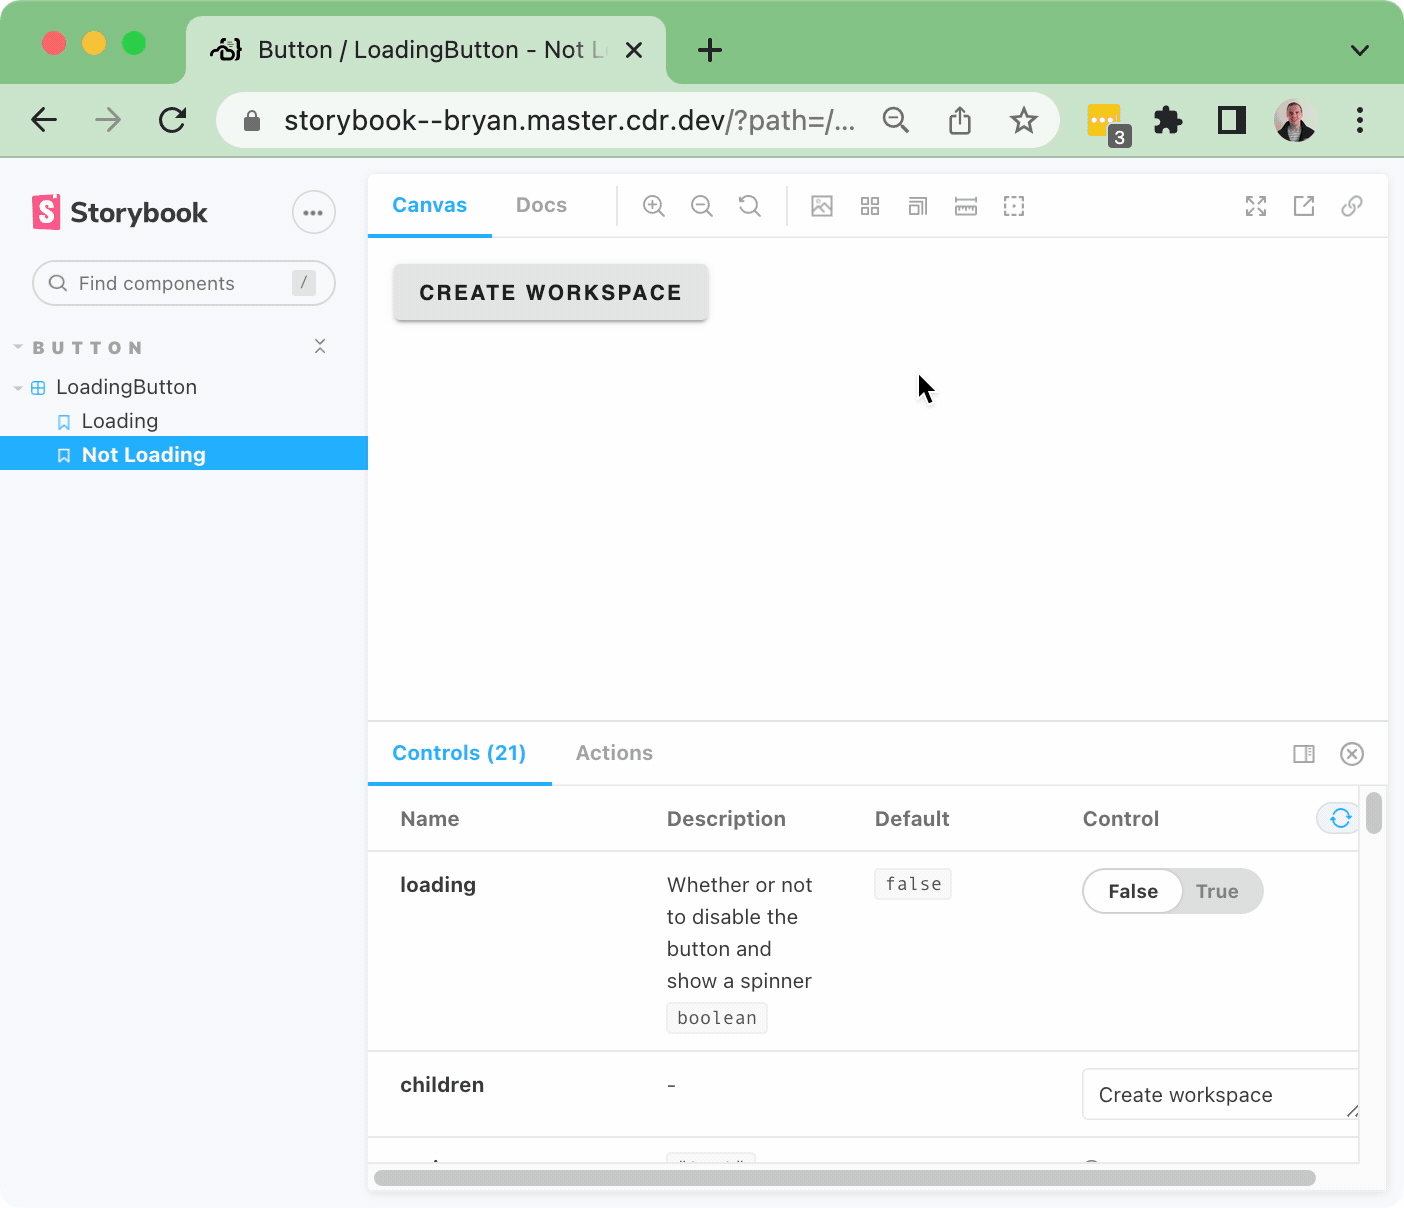Apply a grid to the preview

870,206
